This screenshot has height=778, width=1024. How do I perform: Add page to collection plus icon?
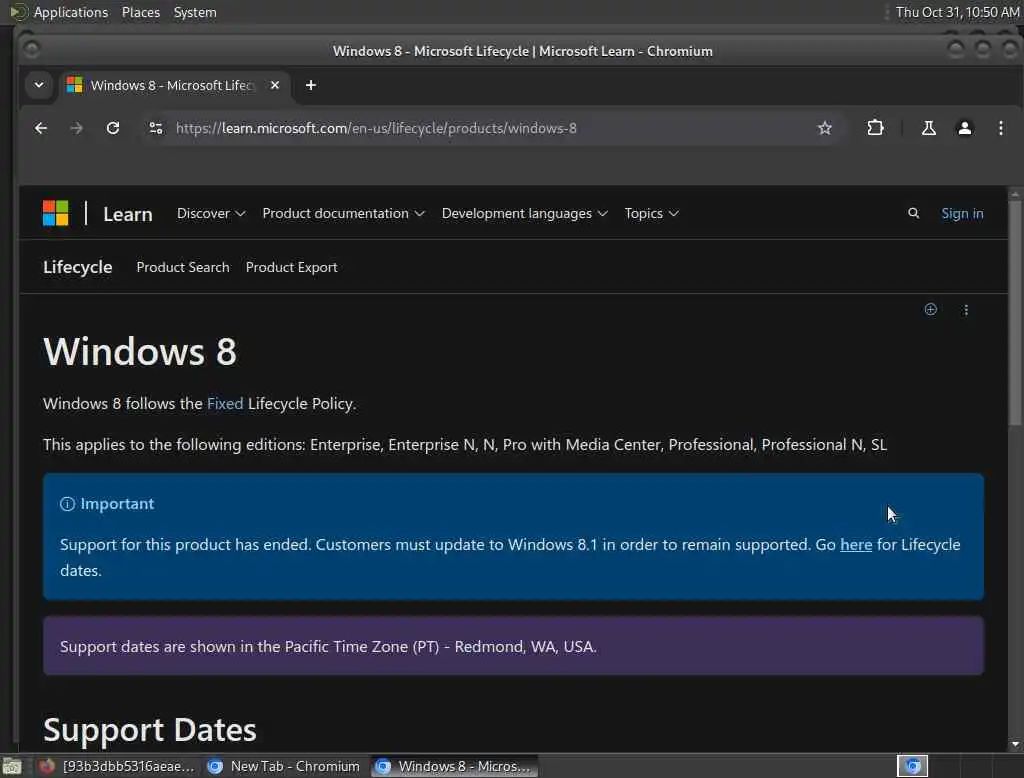(x=931, y=310)
